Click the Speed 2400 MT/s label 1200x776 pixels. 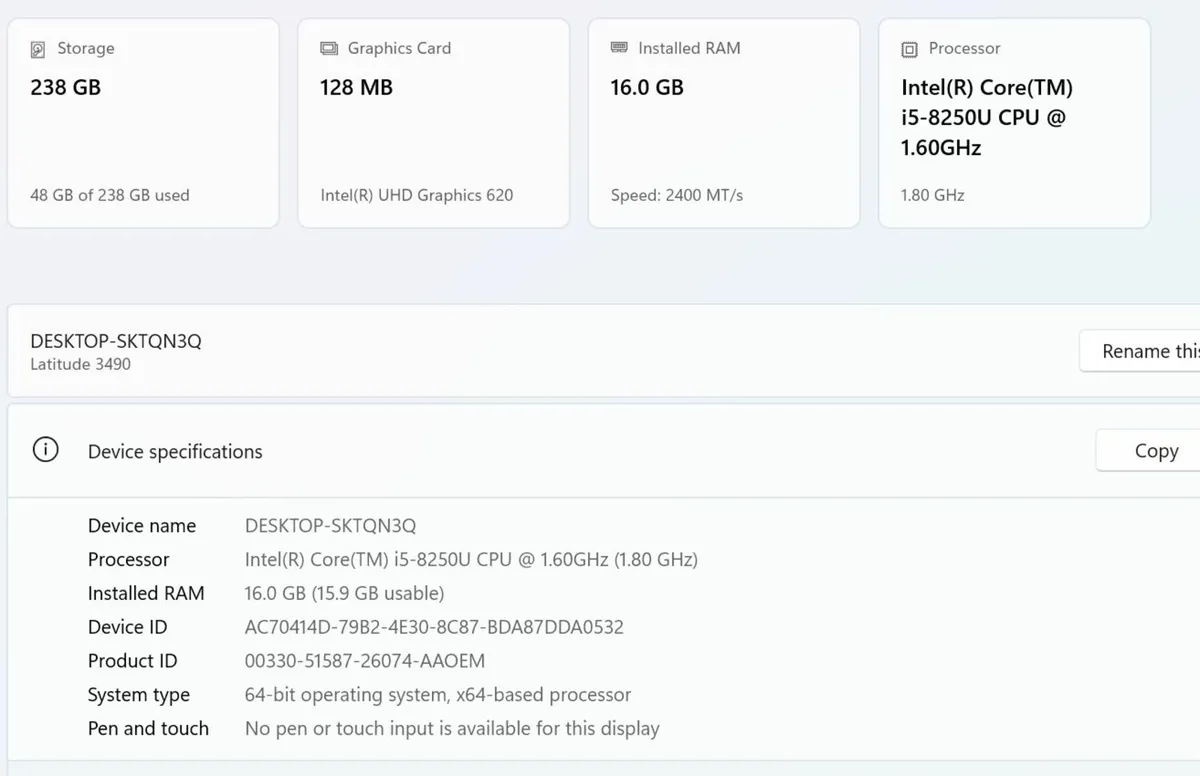[677, 194]
